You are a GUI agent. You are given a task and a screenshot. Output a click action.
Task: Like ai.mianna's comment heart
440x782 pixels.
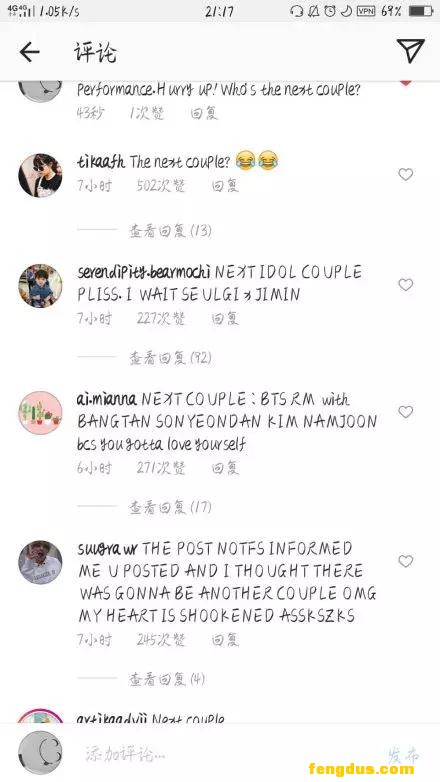(x=406, y=412)
